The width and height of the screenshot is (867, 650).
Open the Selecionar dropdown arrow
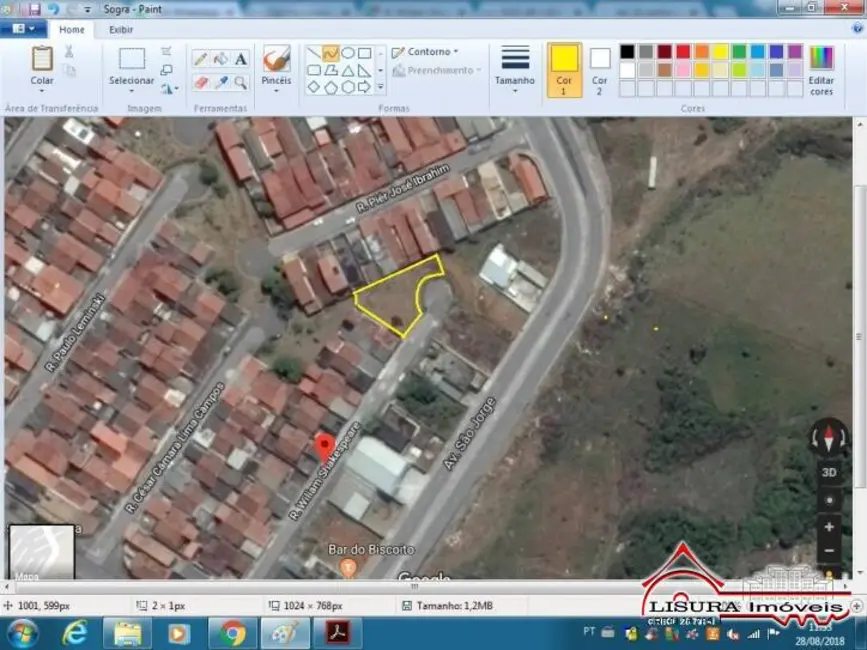129,90
